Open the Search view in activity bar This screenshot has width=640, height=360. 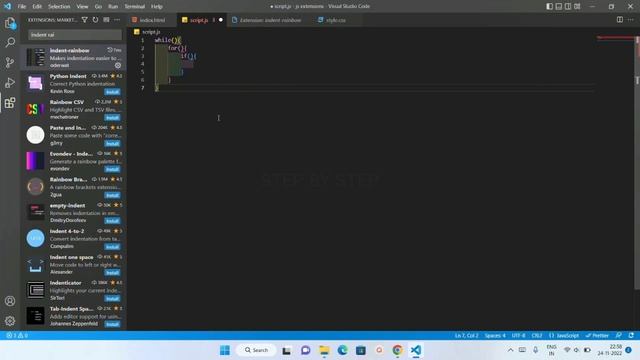[10, 42]
